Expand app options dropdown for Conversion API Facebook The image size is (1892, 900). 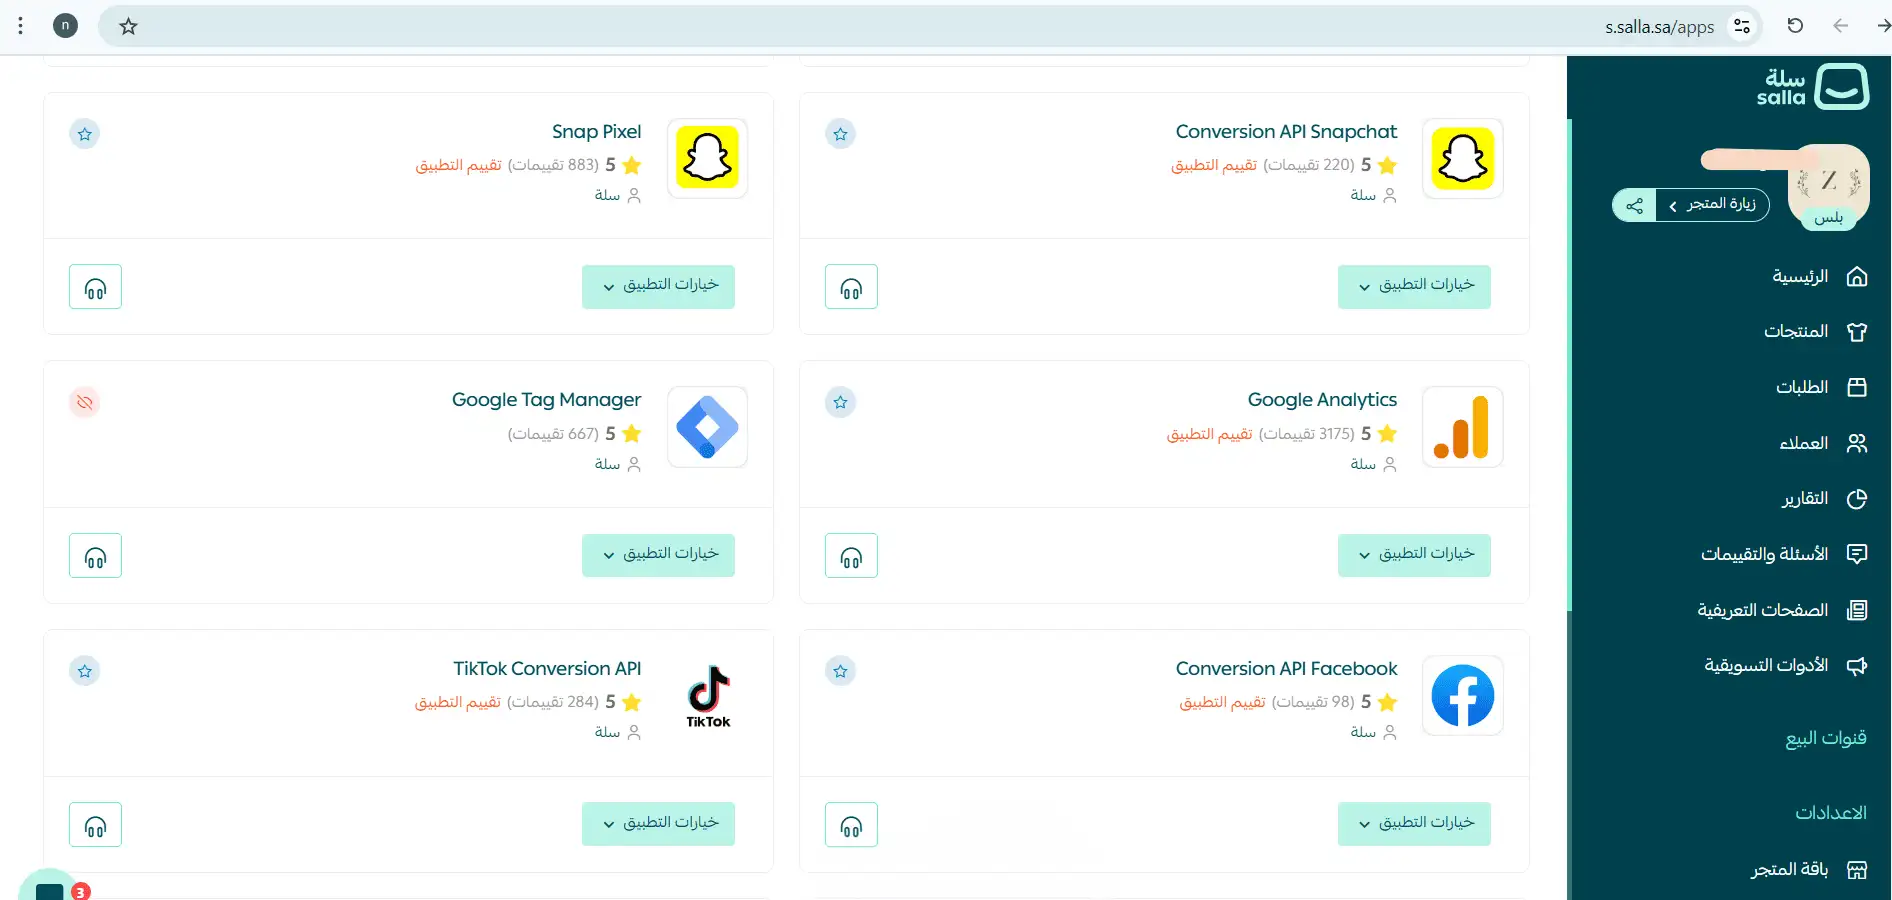tap(1414, 823)
